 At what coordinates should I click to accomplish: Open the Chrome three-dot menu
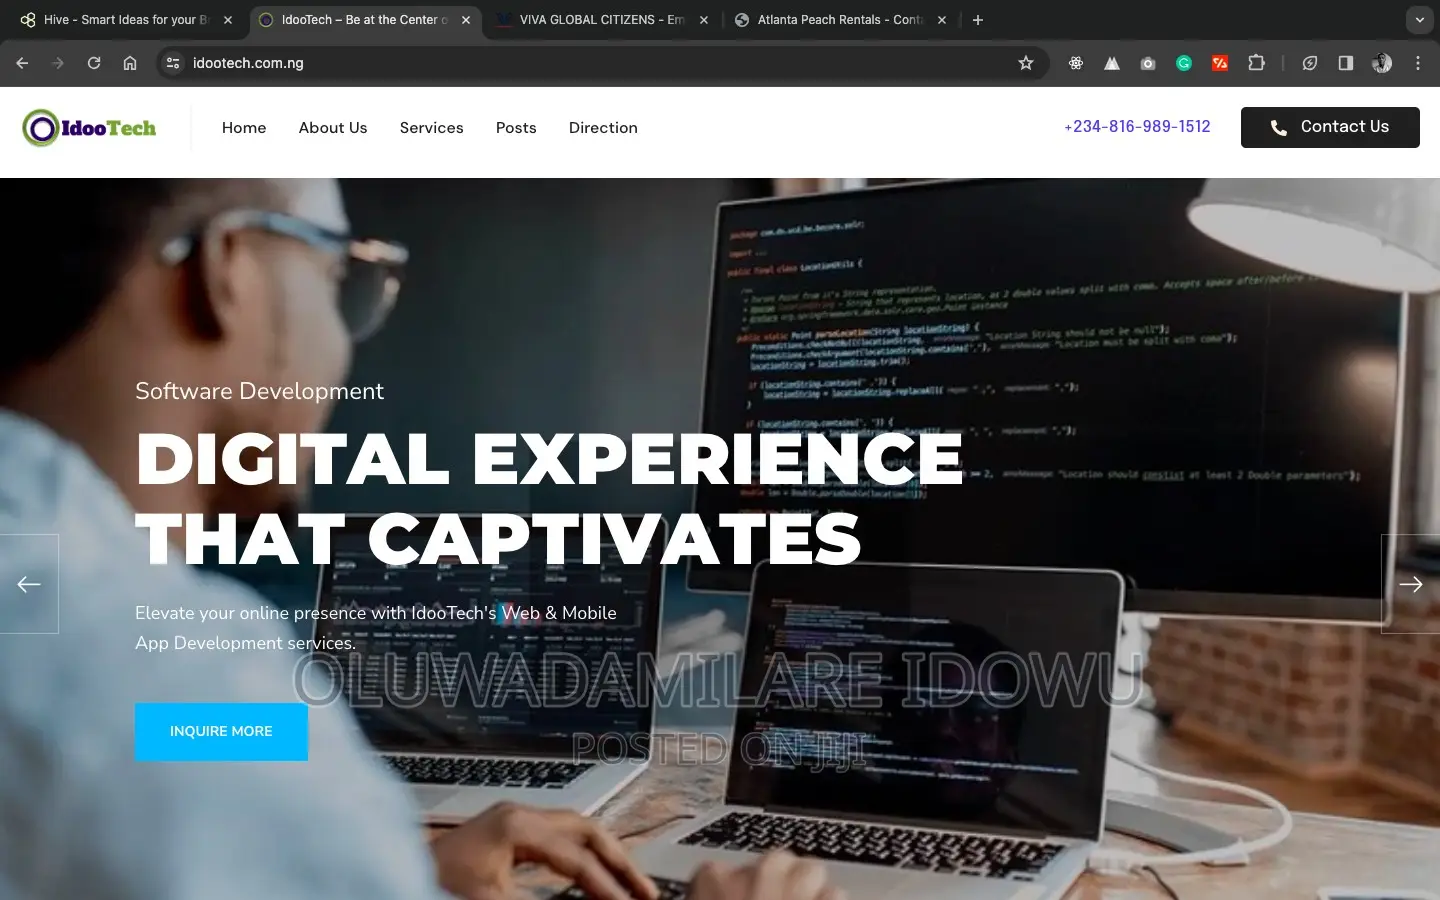tap(1418, 63)
